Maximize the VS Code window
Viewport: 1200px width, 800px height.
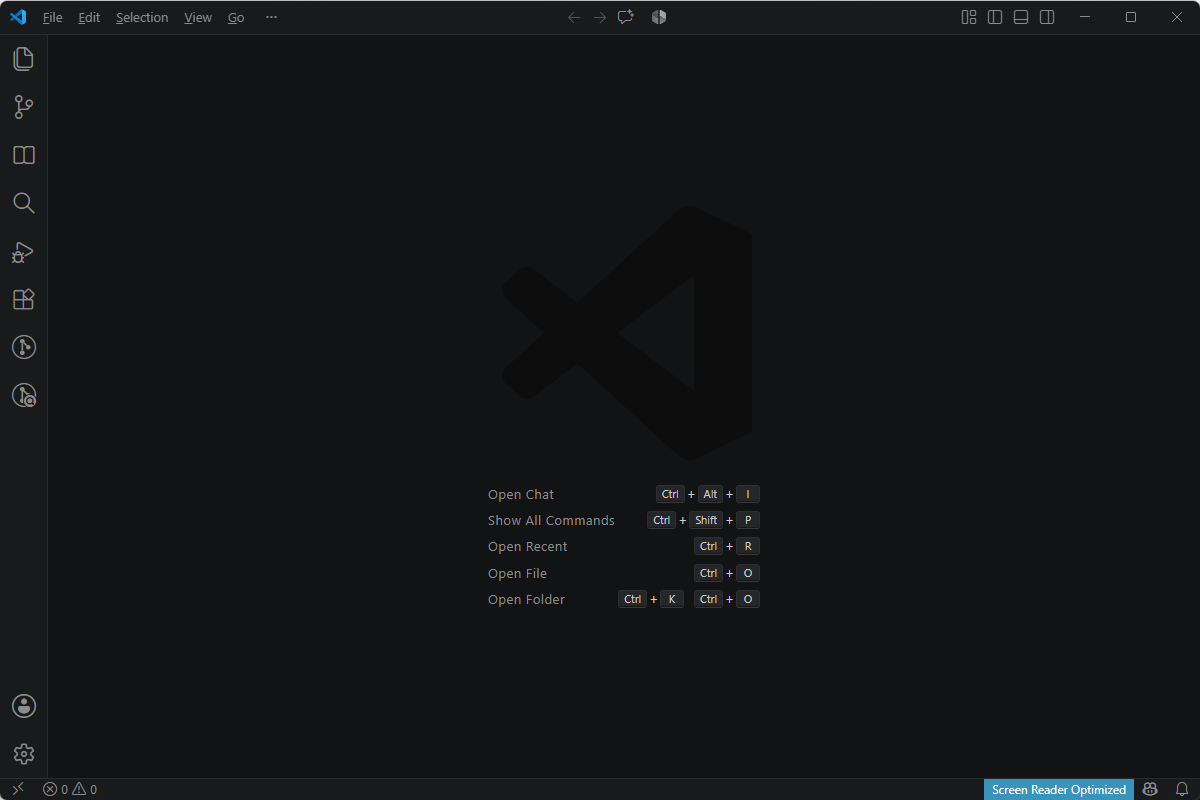[x=1131, y=17]
